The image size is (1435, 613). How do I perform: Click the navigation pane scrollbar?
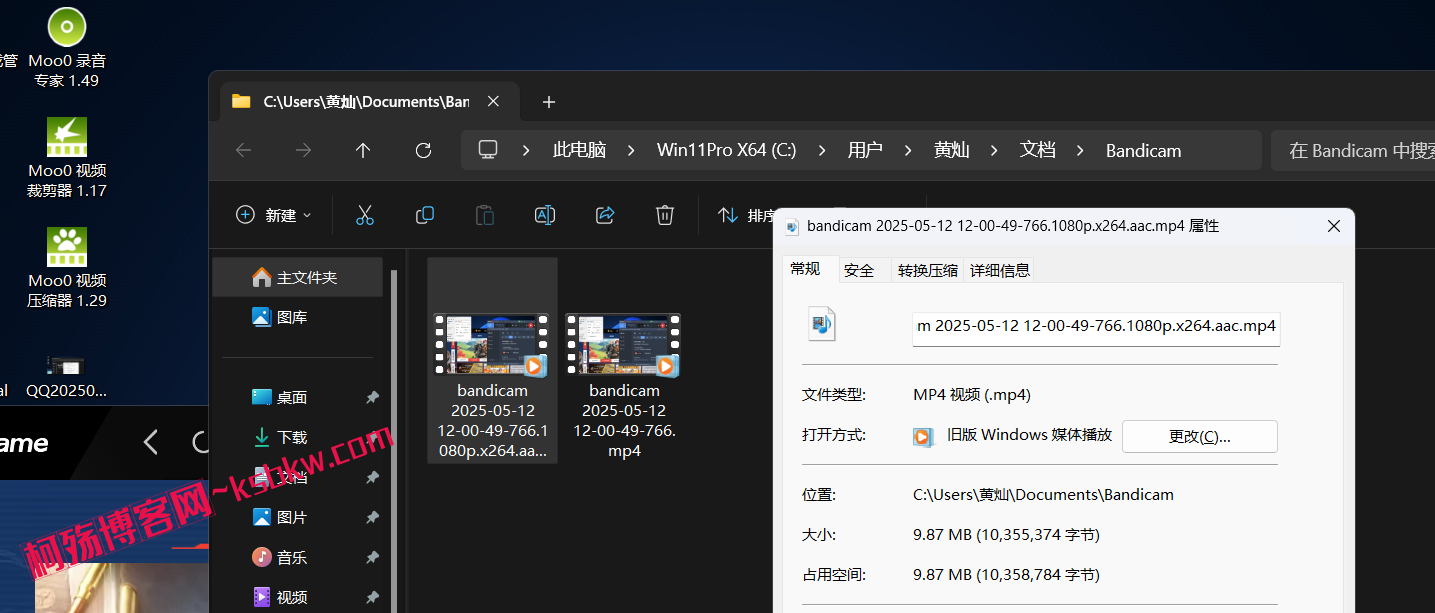point(394,440)
